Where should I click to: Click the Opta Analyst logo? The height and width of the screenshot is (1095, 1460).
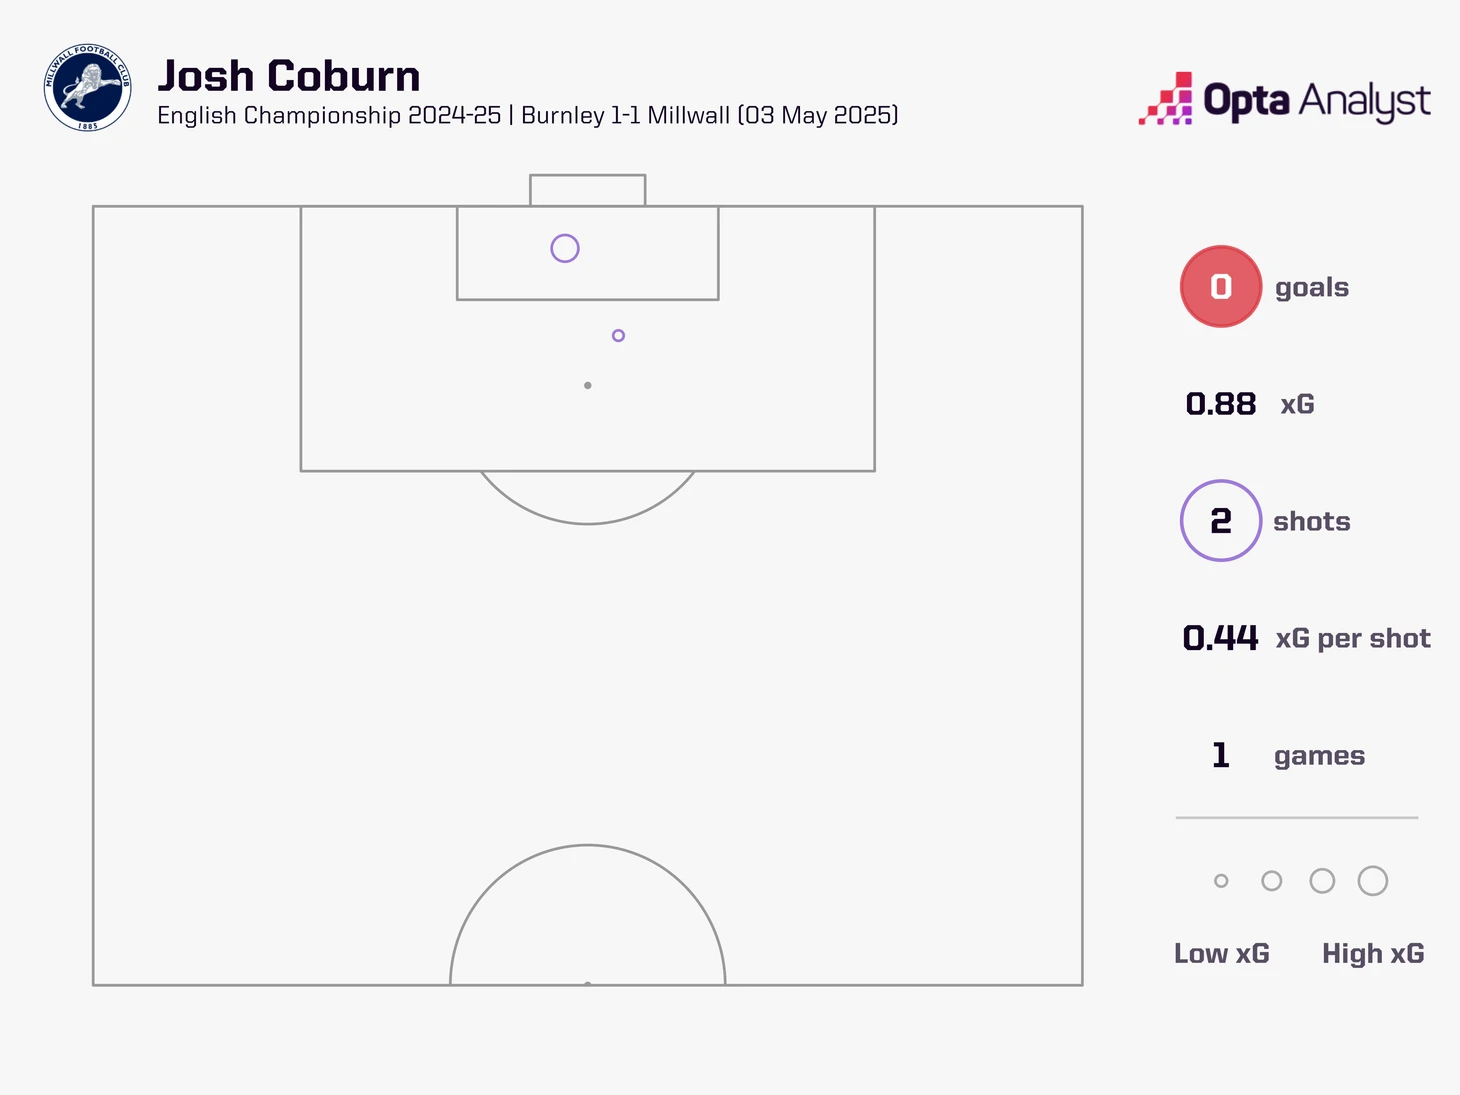tap(1284, 99)
